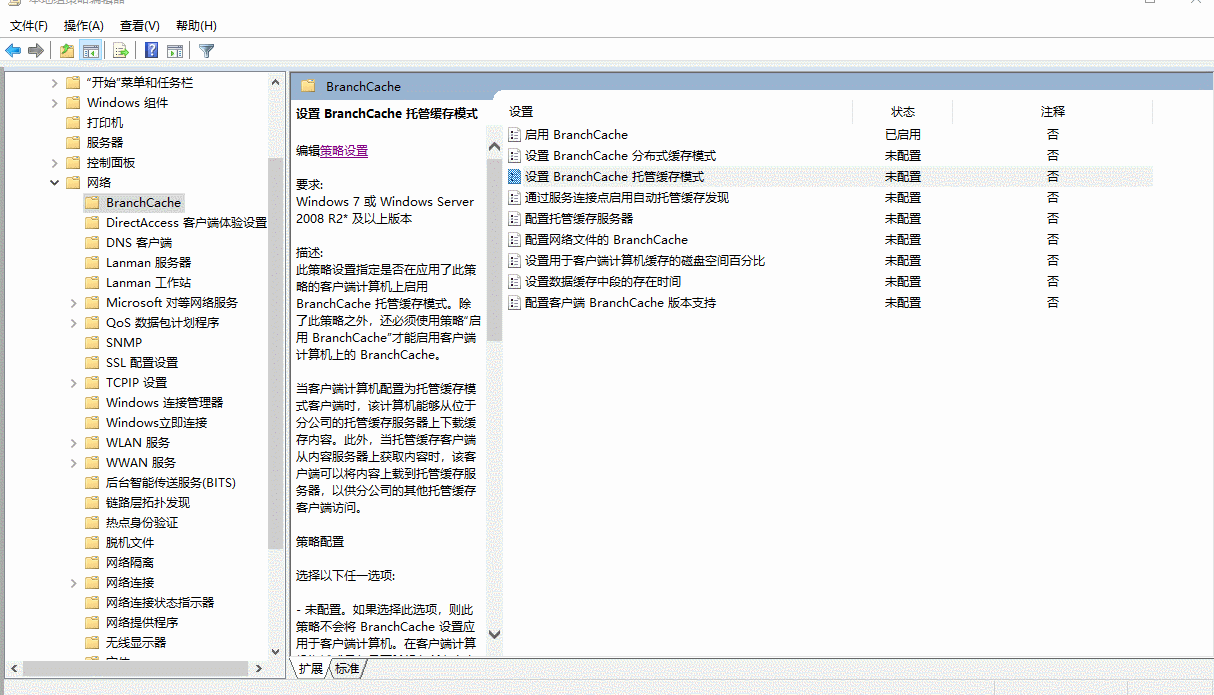Click policy icon beside 配置客户端 BranchCache 版本支持
This screenshot has width=1214, height=695.
515,303
